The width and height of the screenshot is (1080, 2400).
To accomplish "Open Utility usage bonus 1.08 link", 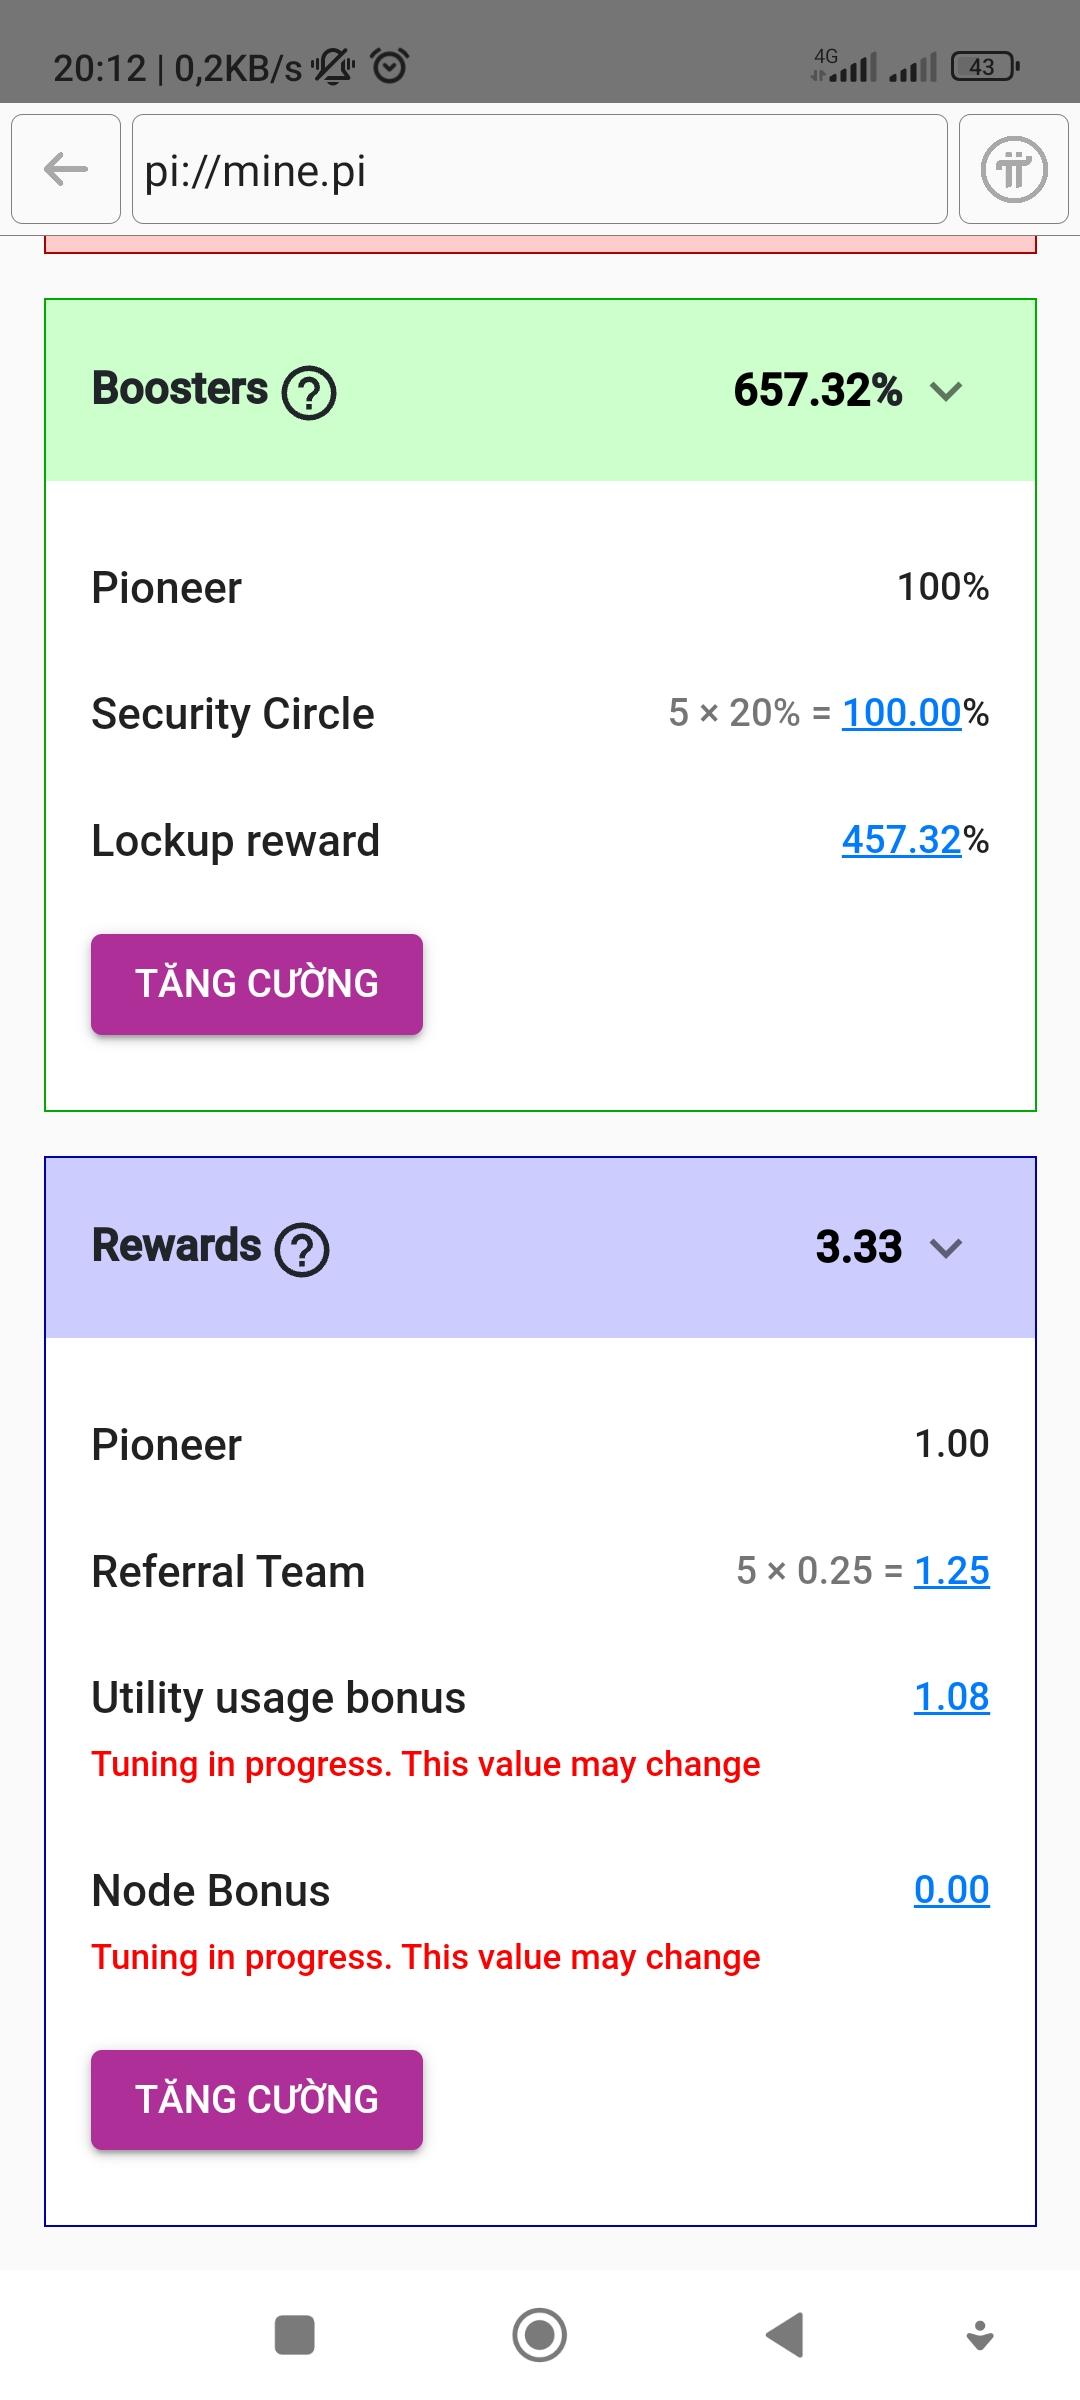I will click(x=951, y=1697).
